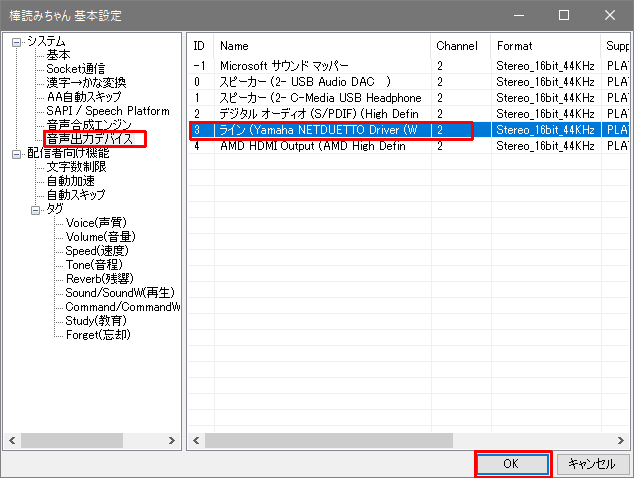Sort device list by ID column
This screenshot has height=478, width=634.
coord(201,46)
